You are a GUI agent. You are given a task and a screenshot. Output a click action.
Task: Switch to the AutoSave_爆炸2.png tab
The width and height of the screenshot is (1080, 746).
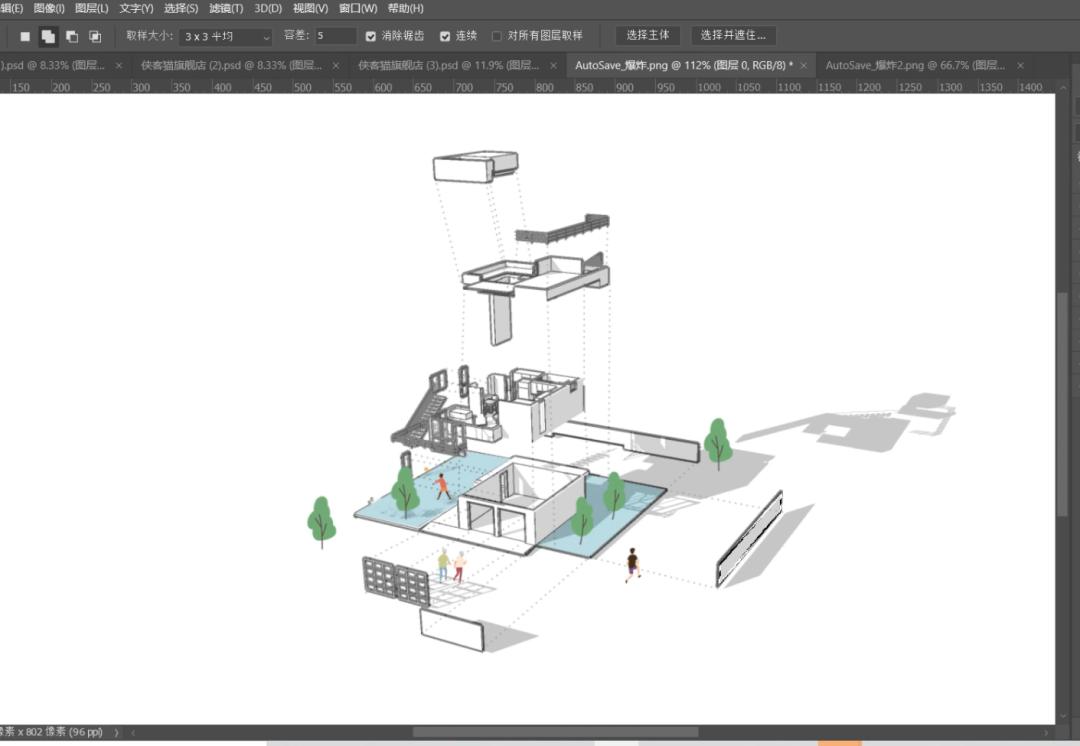pyautogui.click(x=914, y=66)
